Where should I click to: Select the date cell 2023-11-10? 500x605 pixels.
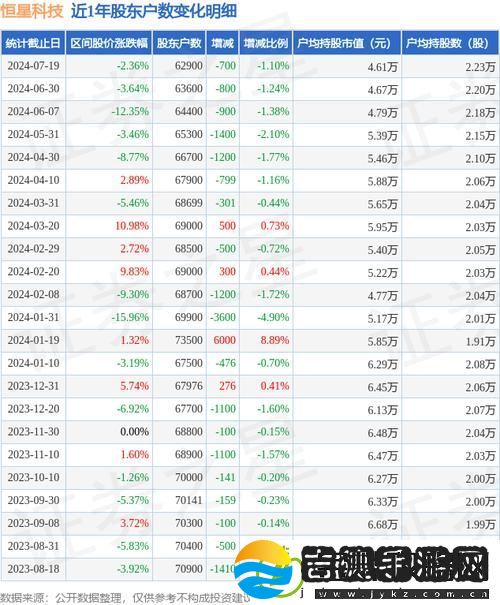(x=34, y=455)
